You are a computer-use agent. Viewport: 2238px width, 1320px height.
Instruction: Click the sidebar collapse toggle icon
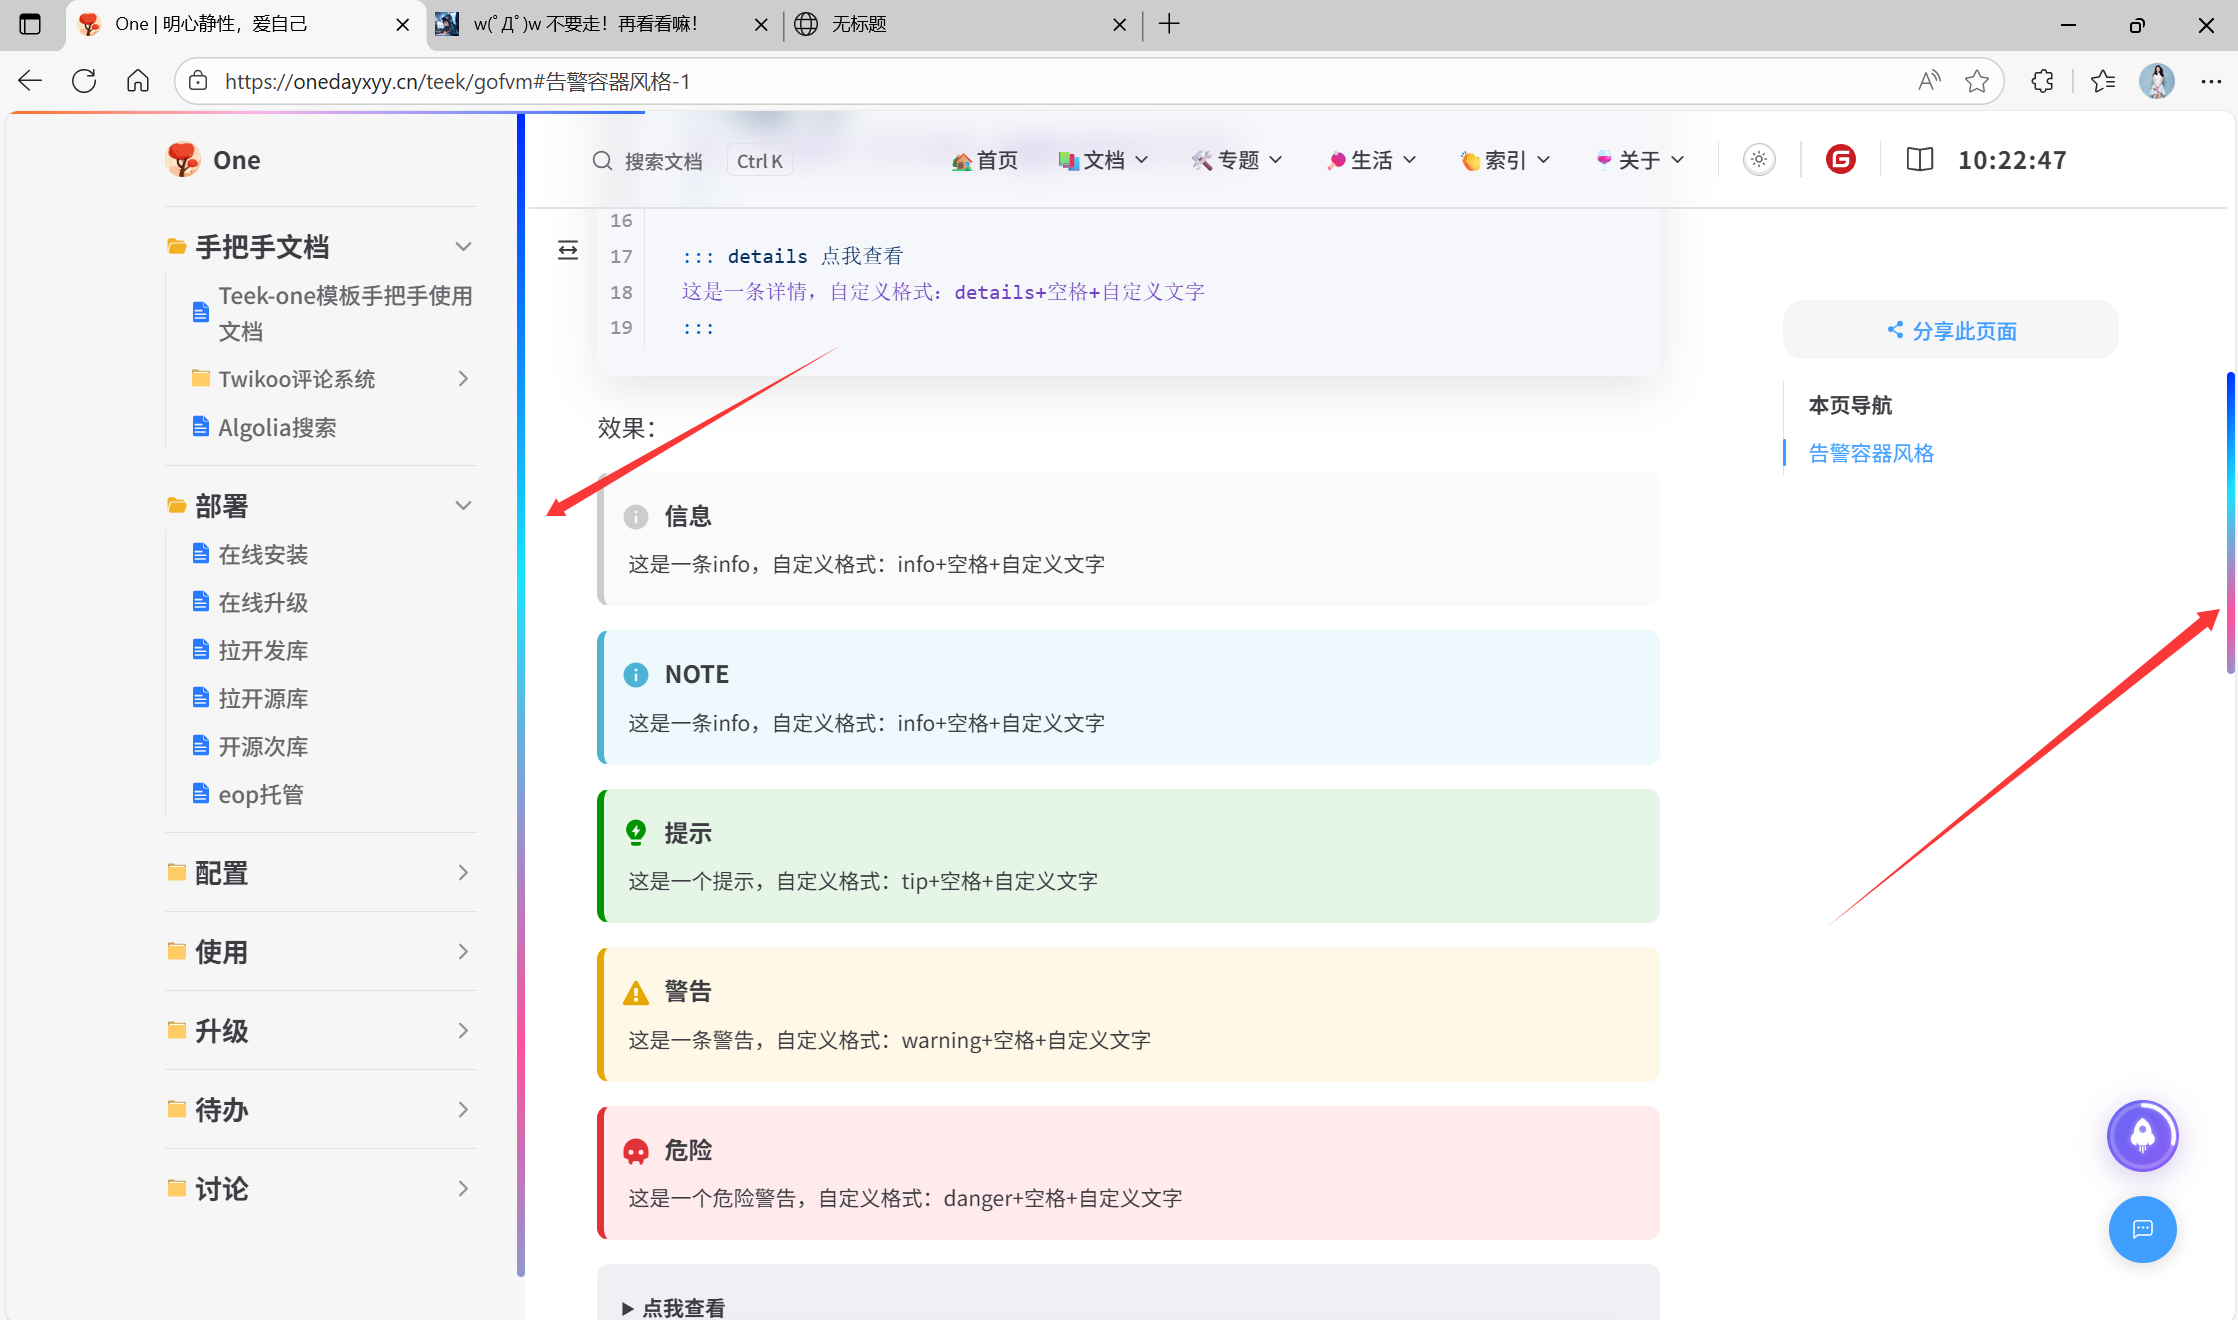568,250
